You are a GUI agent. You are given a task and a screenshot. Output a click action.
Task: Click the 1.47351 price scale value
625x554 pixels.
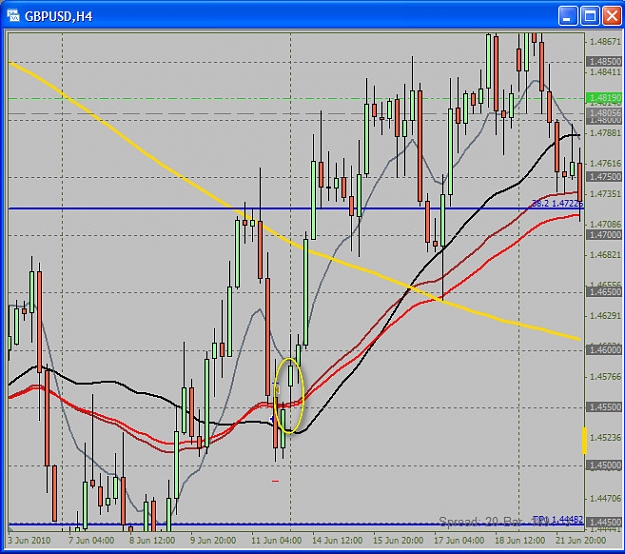605,194
